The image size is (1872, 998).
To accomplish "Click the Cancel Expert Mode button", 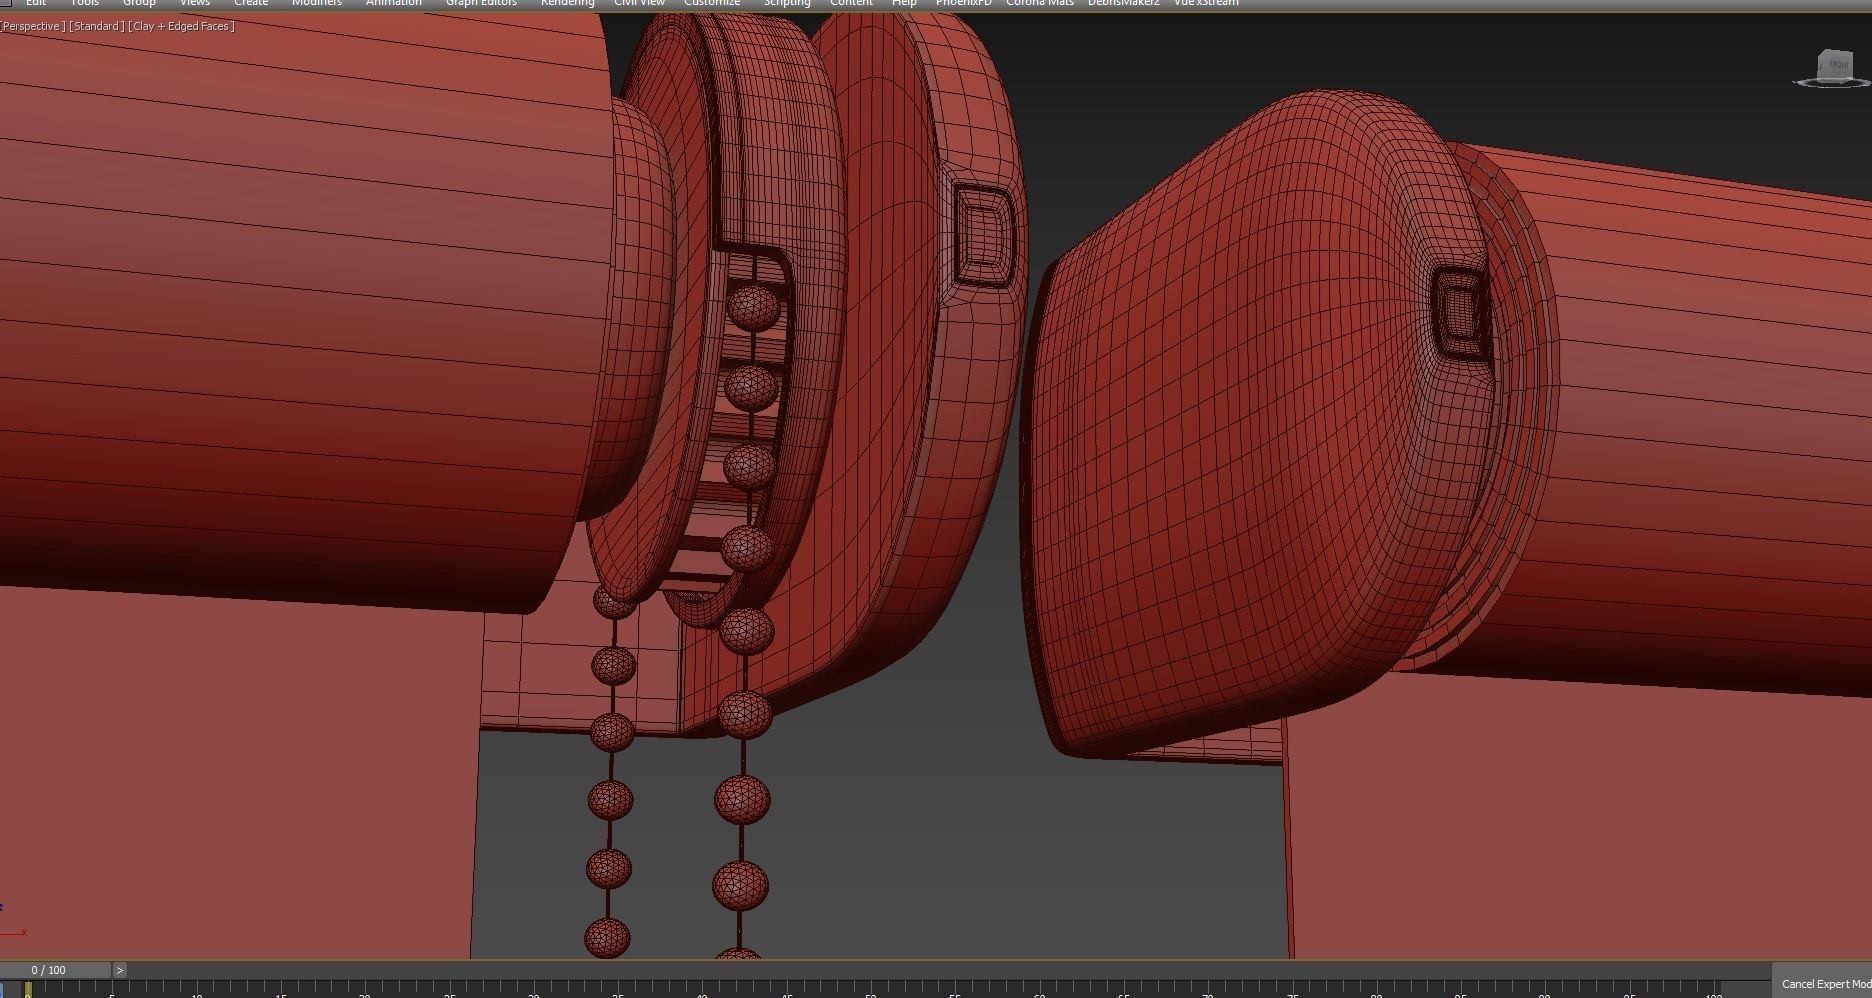I will (1824, 984).
